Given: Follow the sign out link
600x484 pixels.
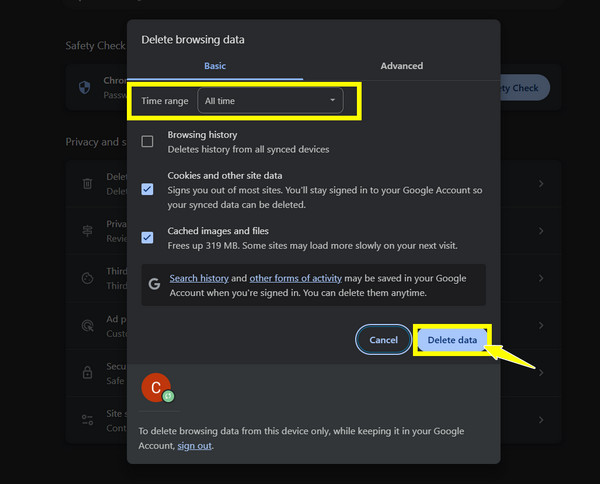Looking at the screenshot, I should coord(194,446).
